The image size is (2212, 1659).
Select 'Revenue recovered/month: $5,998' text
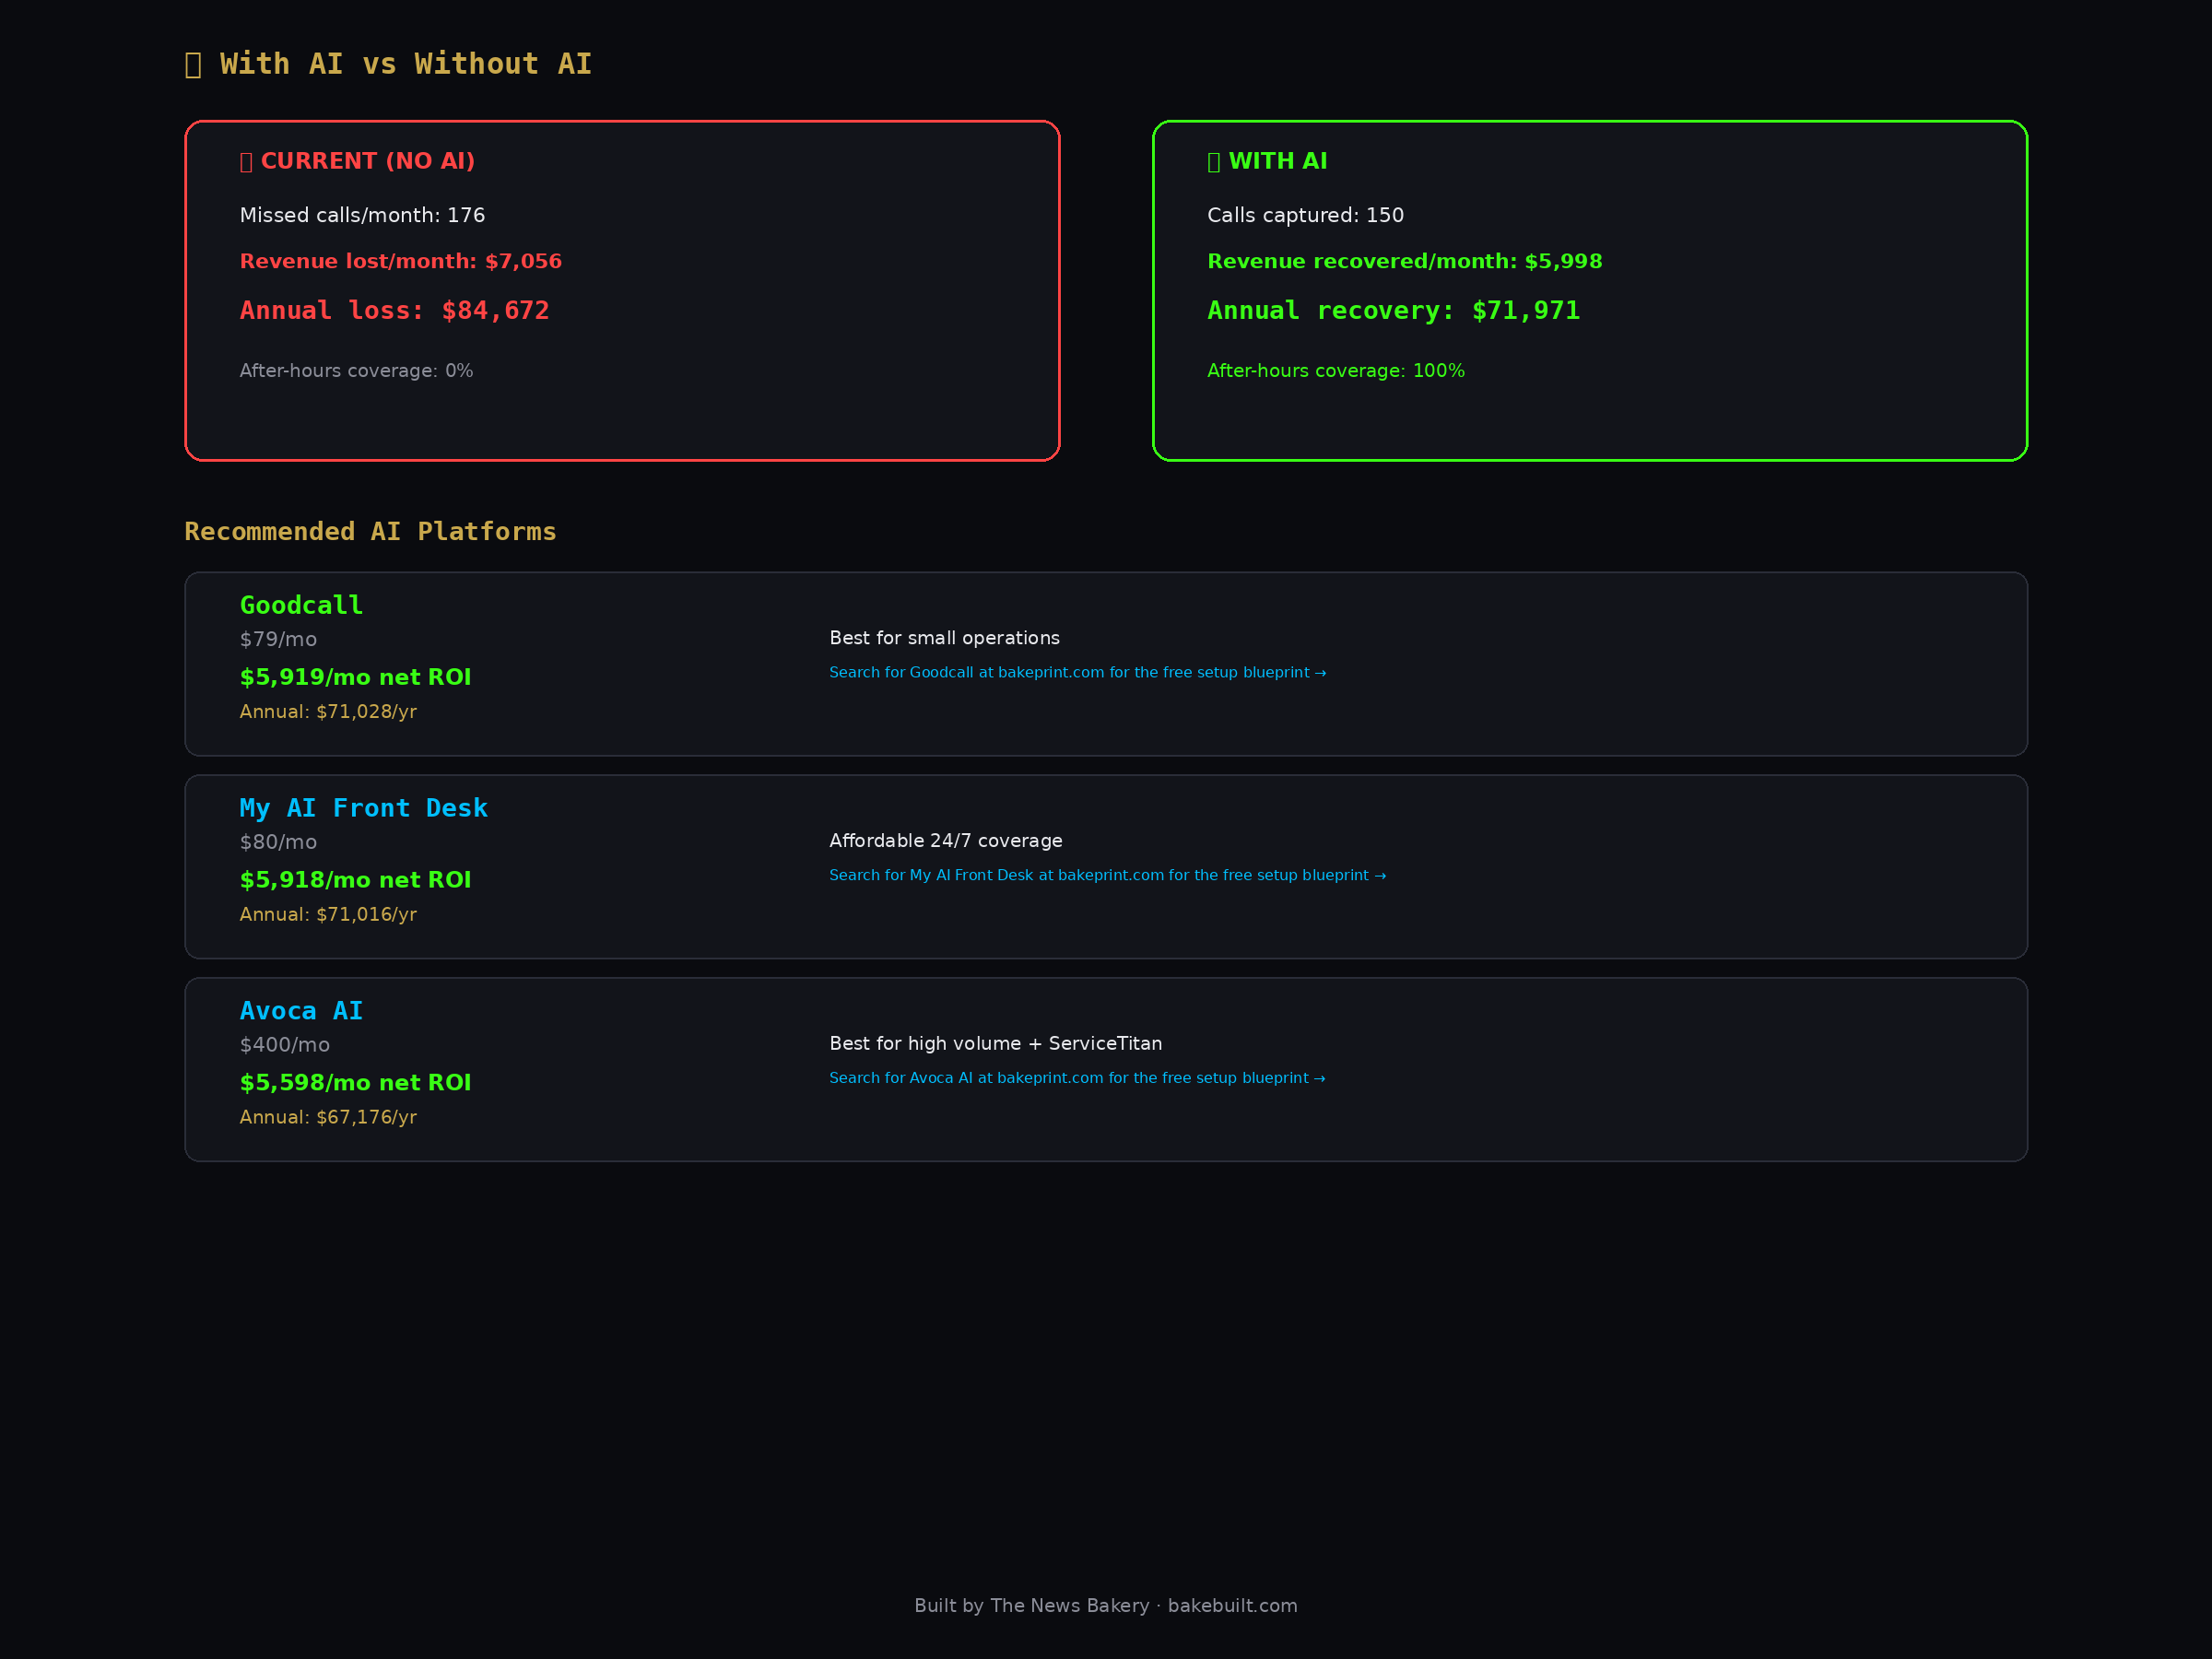[1404, 261]
